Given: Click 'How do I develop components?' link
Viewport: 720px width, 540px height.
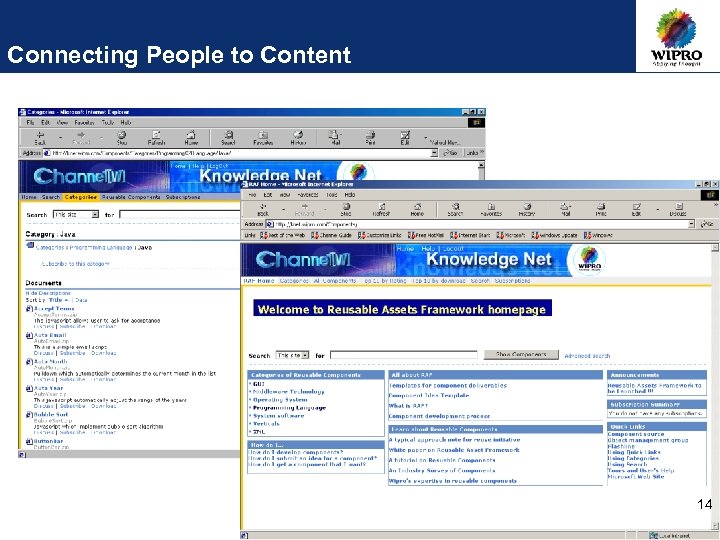Looking at the screenshot, I should 296,452.
